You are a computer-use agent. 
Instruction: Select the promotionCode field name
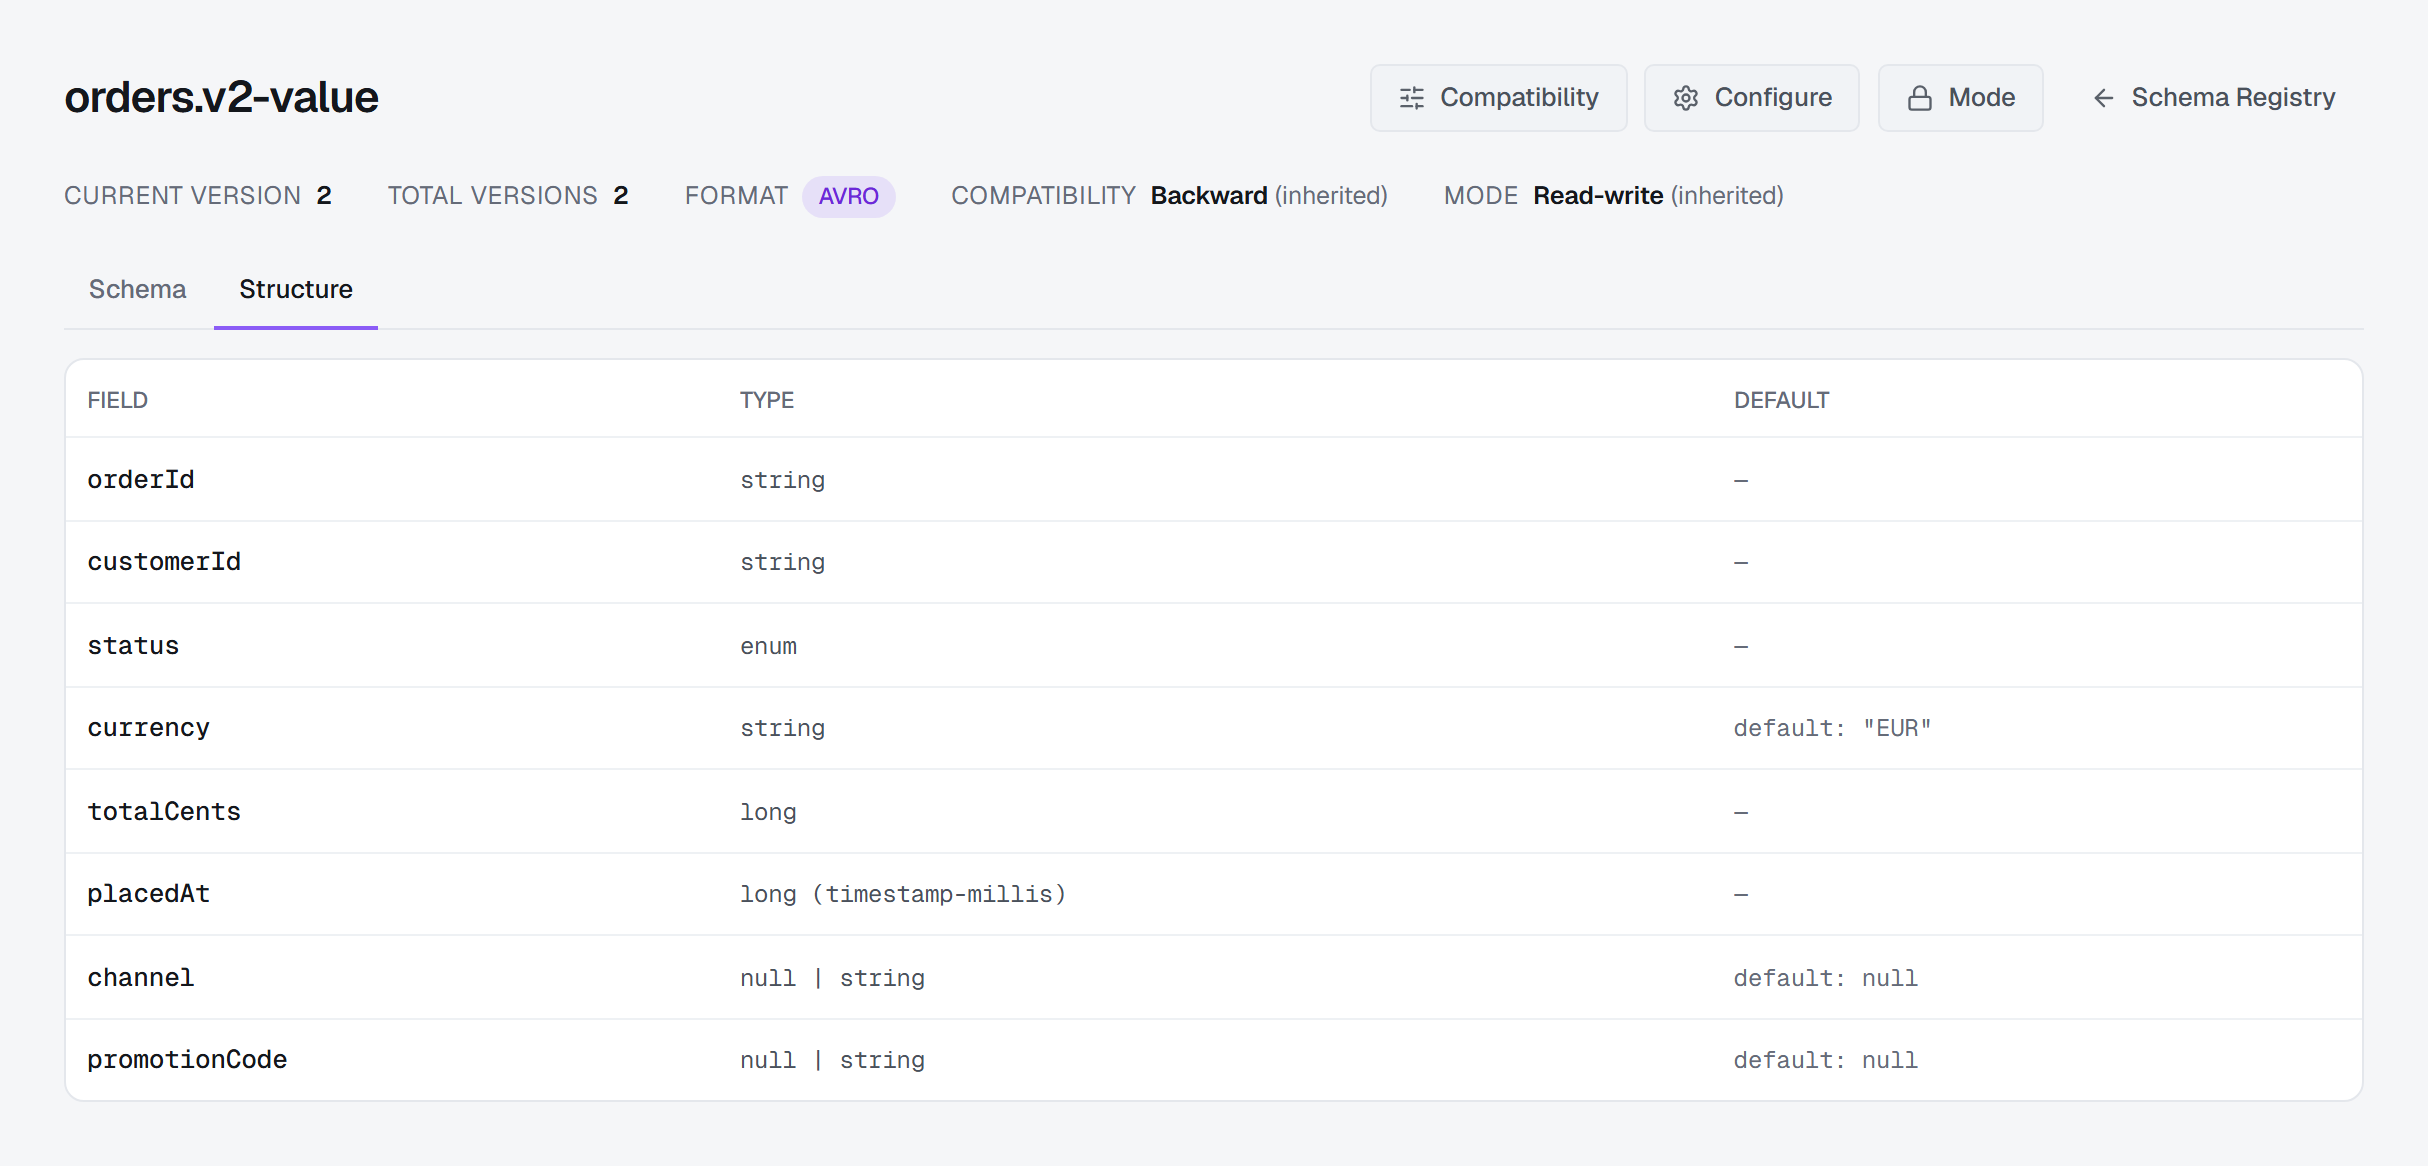(187, 1060)
